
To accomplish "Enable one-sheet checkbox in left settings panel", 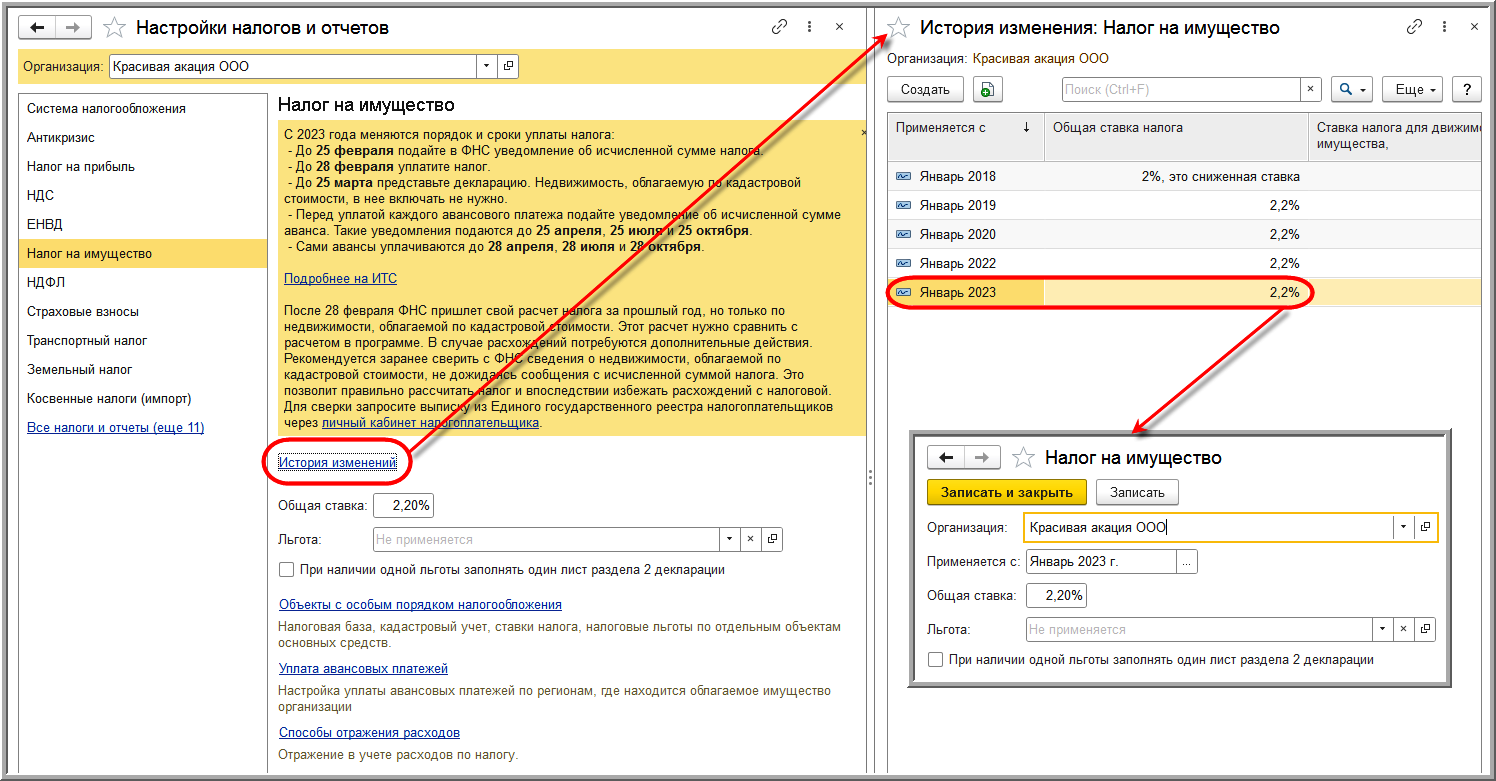I will 287,570.
